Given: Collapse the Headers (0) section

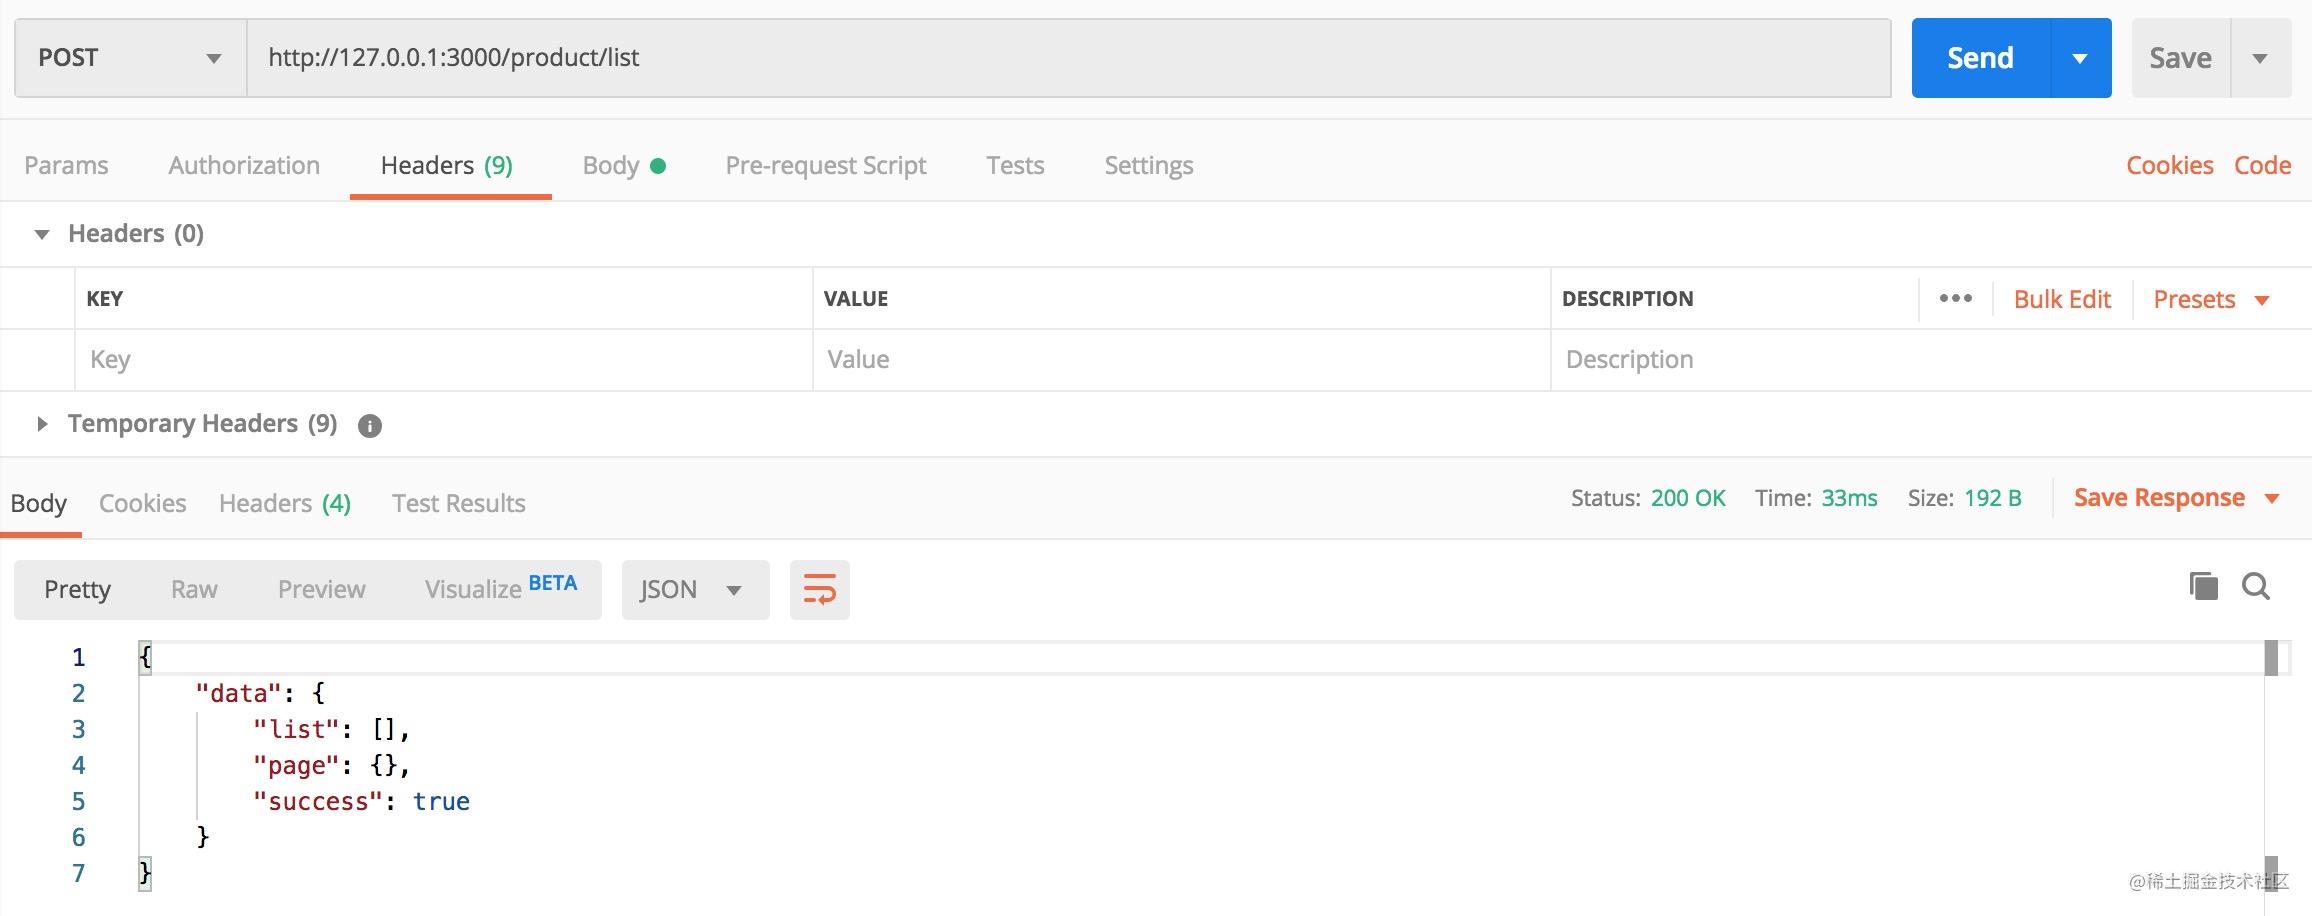Looking at the screenshot, I should tap(42, 234).
